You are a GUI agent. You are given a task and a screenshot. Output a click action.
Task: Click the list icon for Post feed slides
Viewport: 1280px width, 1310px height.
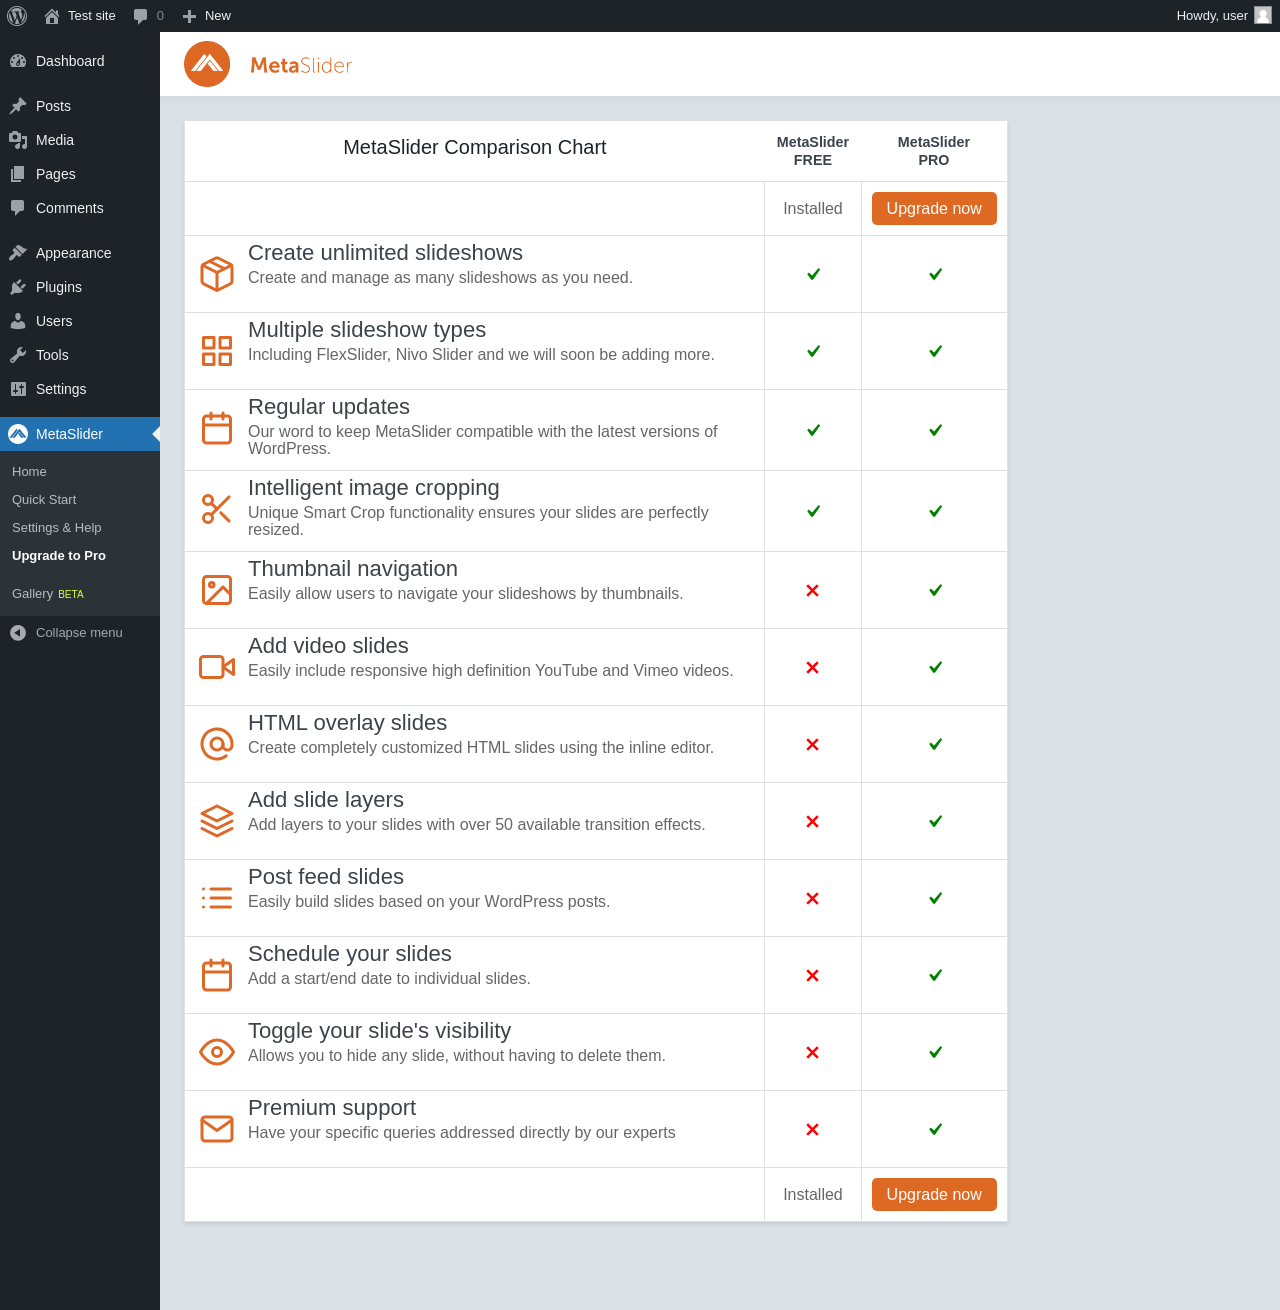pos(217,898)
